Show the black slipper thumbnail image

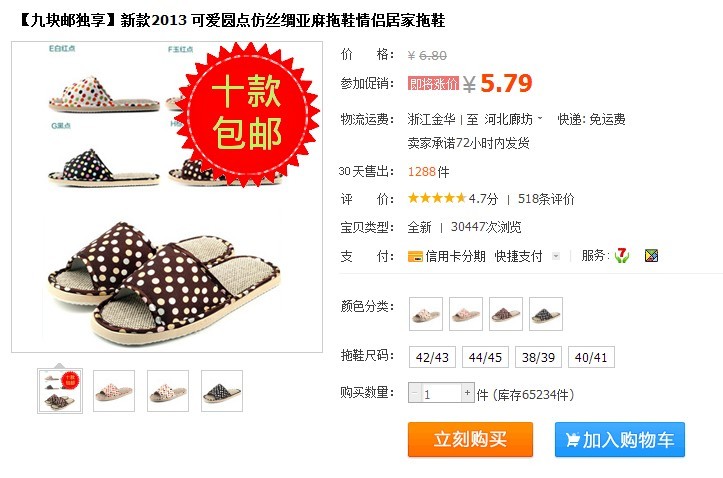222,391
